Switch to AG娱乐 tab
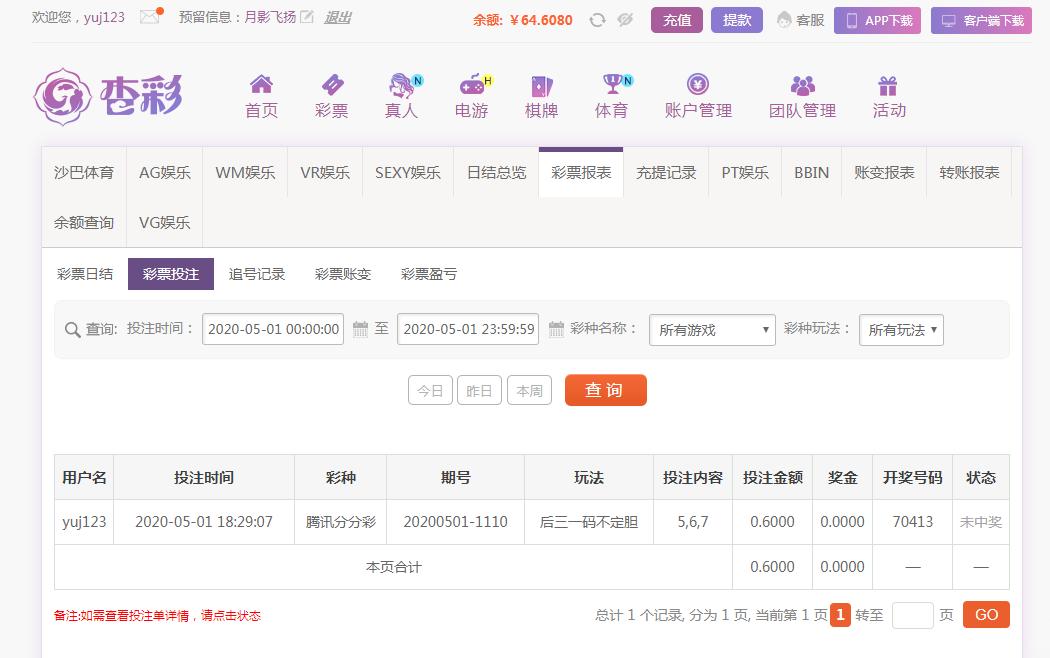This screenshot has height=658, width=1050. point(165,173)
